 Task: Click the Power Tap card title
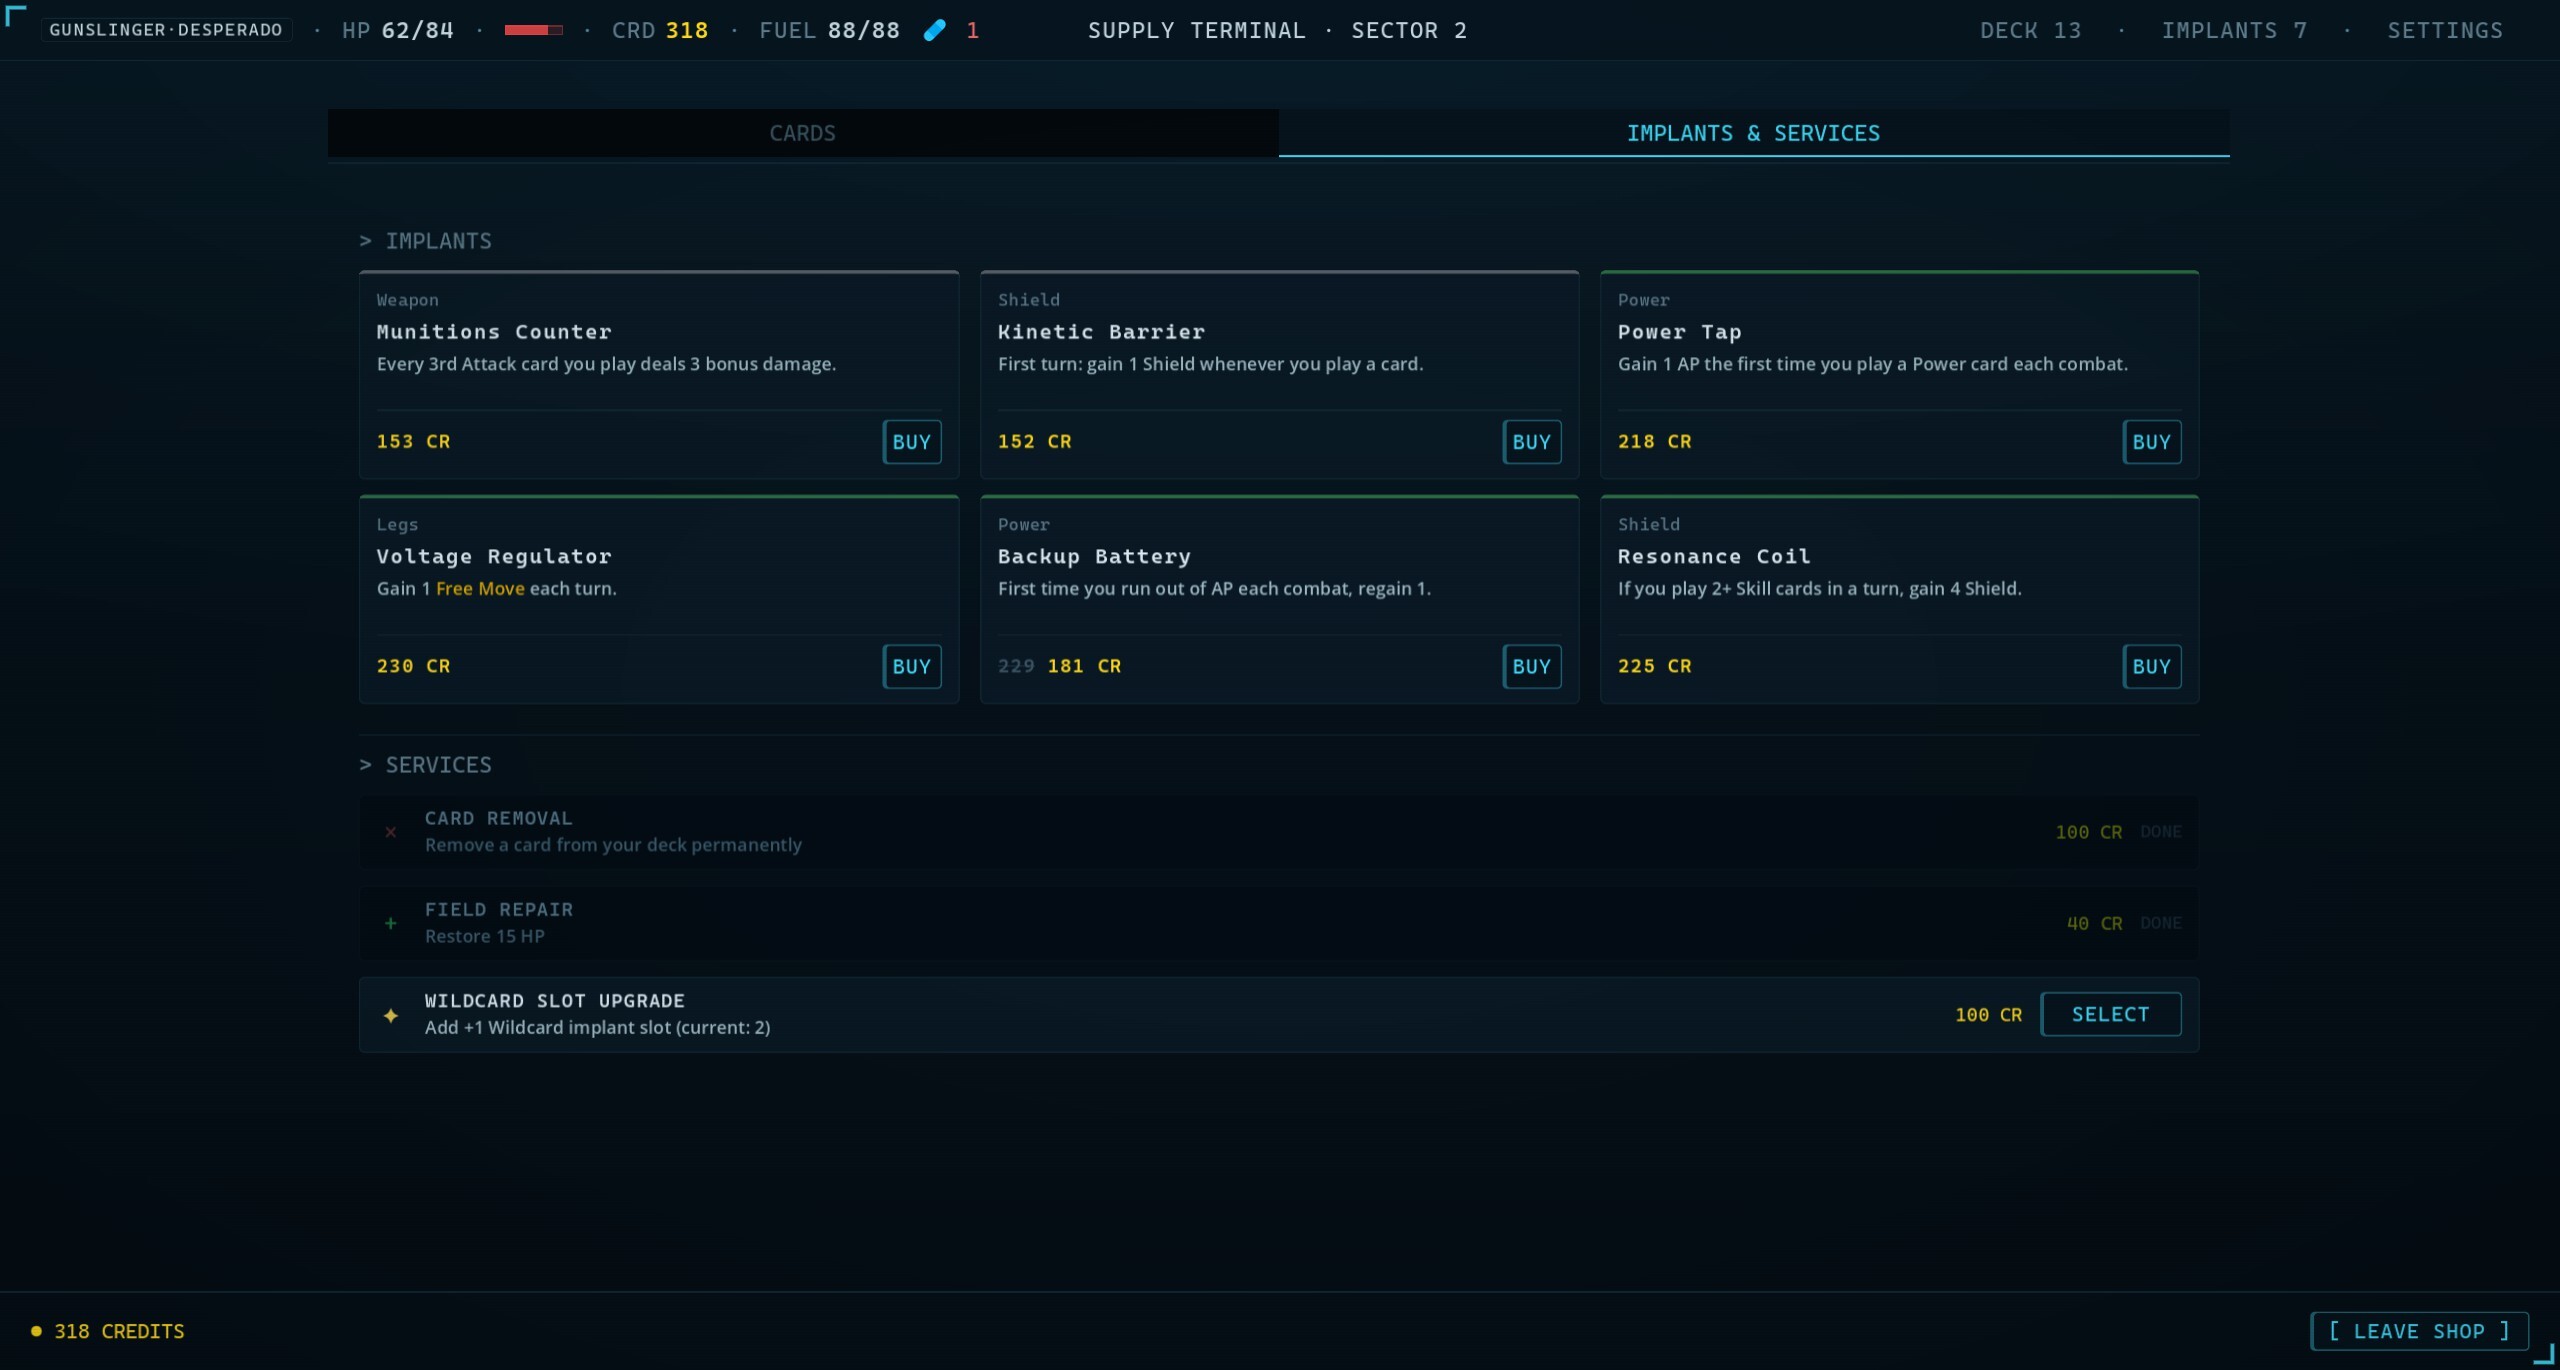click(1680, 332)
